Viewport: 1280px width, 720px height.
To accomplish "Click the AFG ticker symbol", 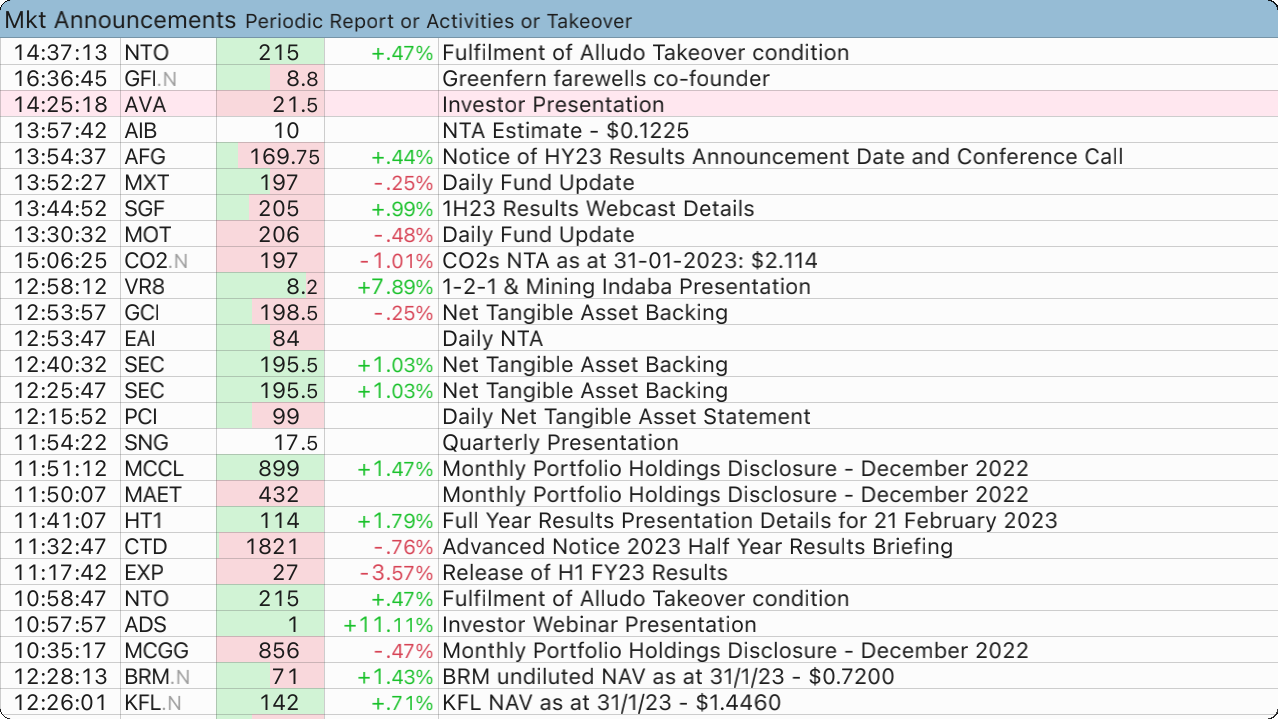I will (145, 157).
